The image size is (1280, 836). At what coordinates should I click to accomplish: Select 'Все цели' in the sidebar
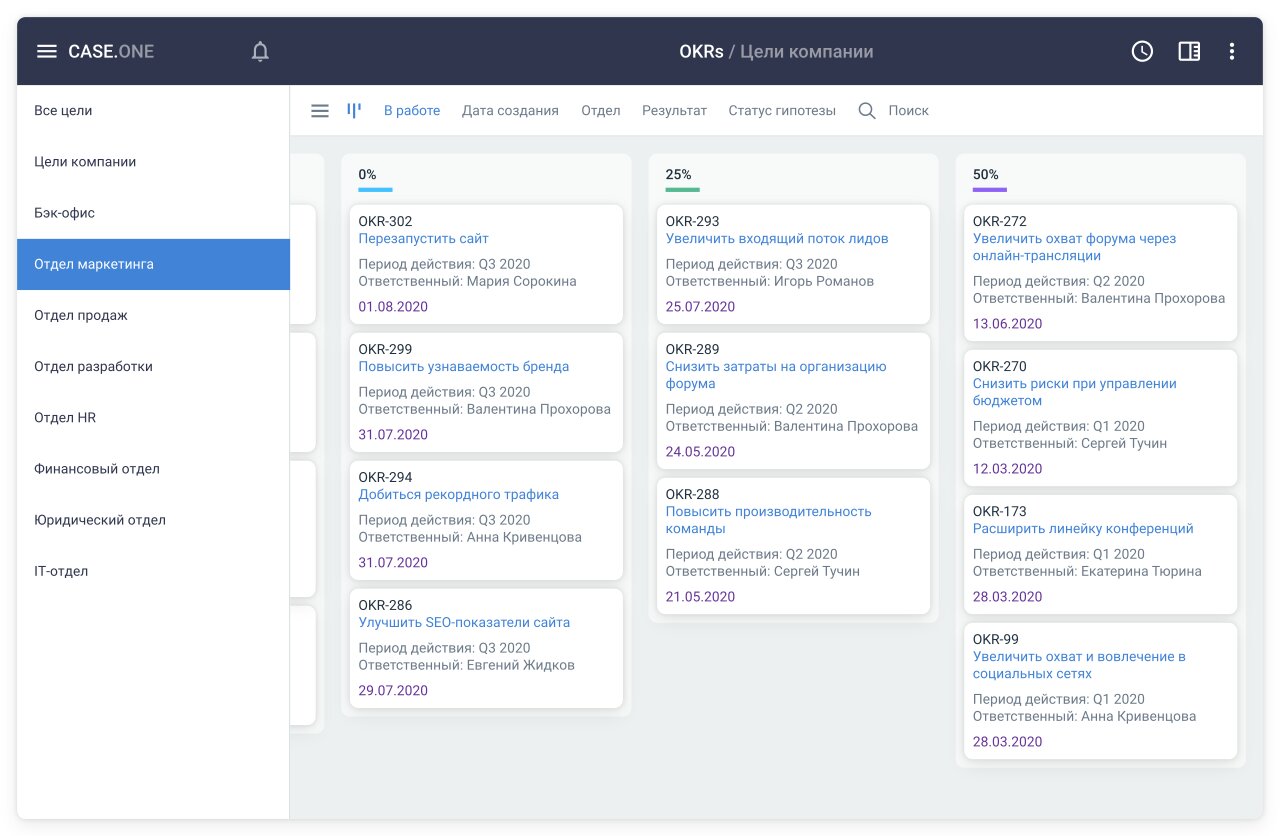tap(153, 111)
